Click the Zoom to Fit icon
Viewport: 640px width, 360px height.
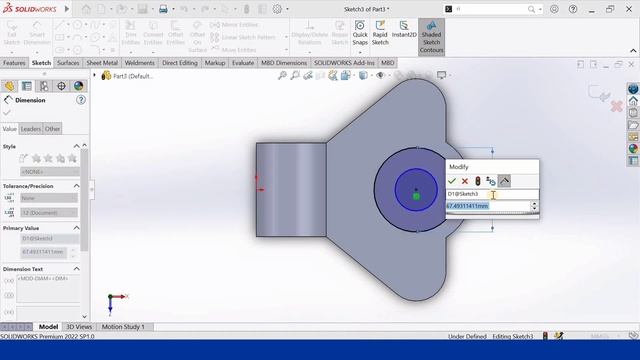pos(282,76)
